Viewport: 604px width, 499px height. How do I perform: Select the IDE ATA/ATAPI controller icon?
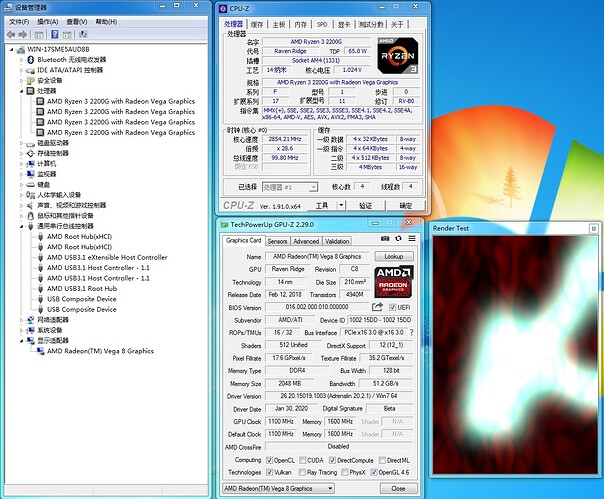(x=30, y=71)
